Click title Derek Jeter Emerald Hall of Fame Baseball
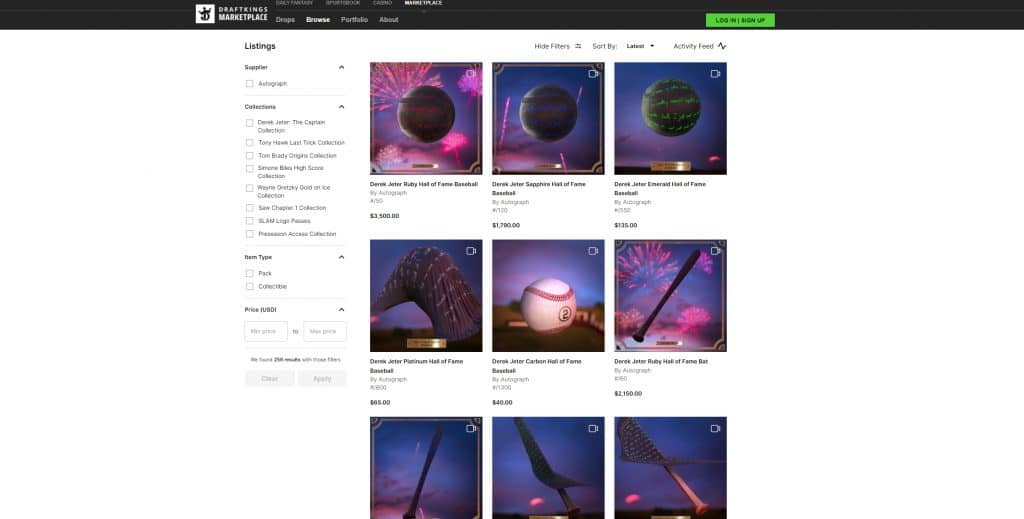This screenshot has width=1024, height=519. pyautogui.click(x=660, y=189)
